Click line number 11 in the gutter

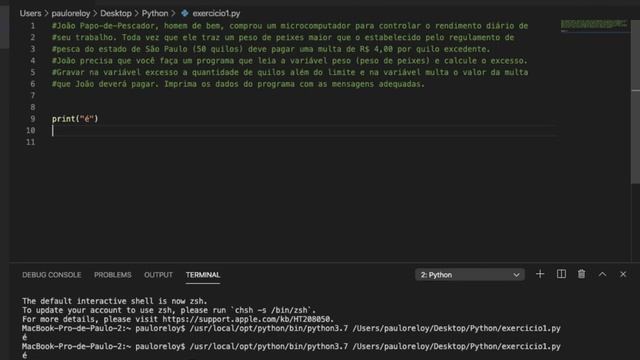coord(31,142)
